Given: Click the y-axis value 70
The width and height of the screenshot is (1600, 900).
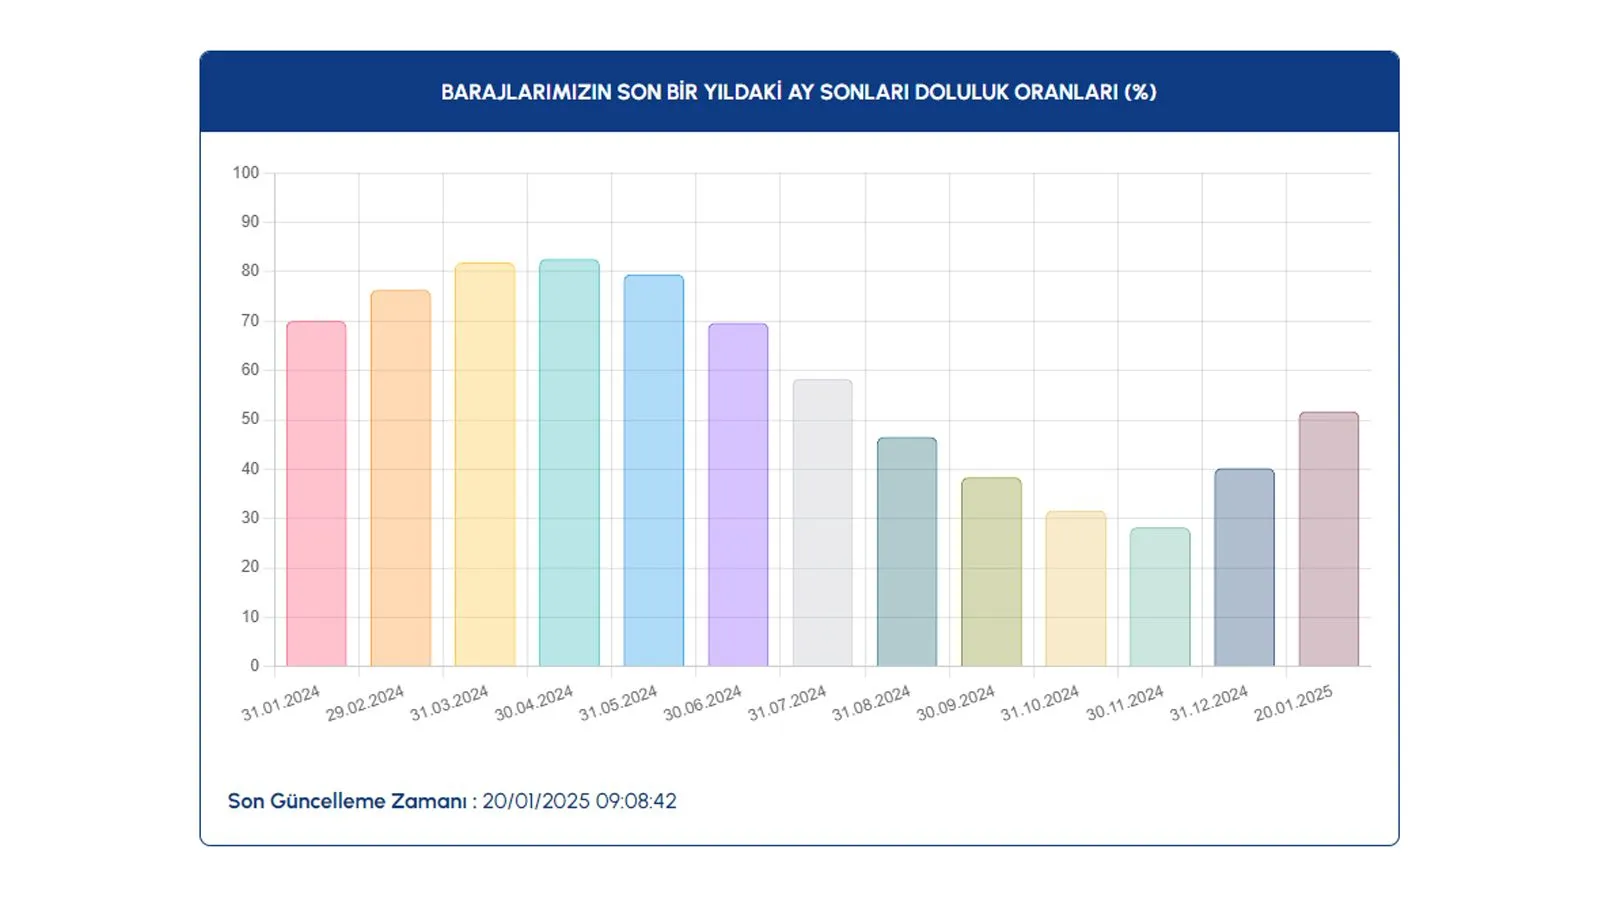Looking at the screenshot, I should [250, 321].
